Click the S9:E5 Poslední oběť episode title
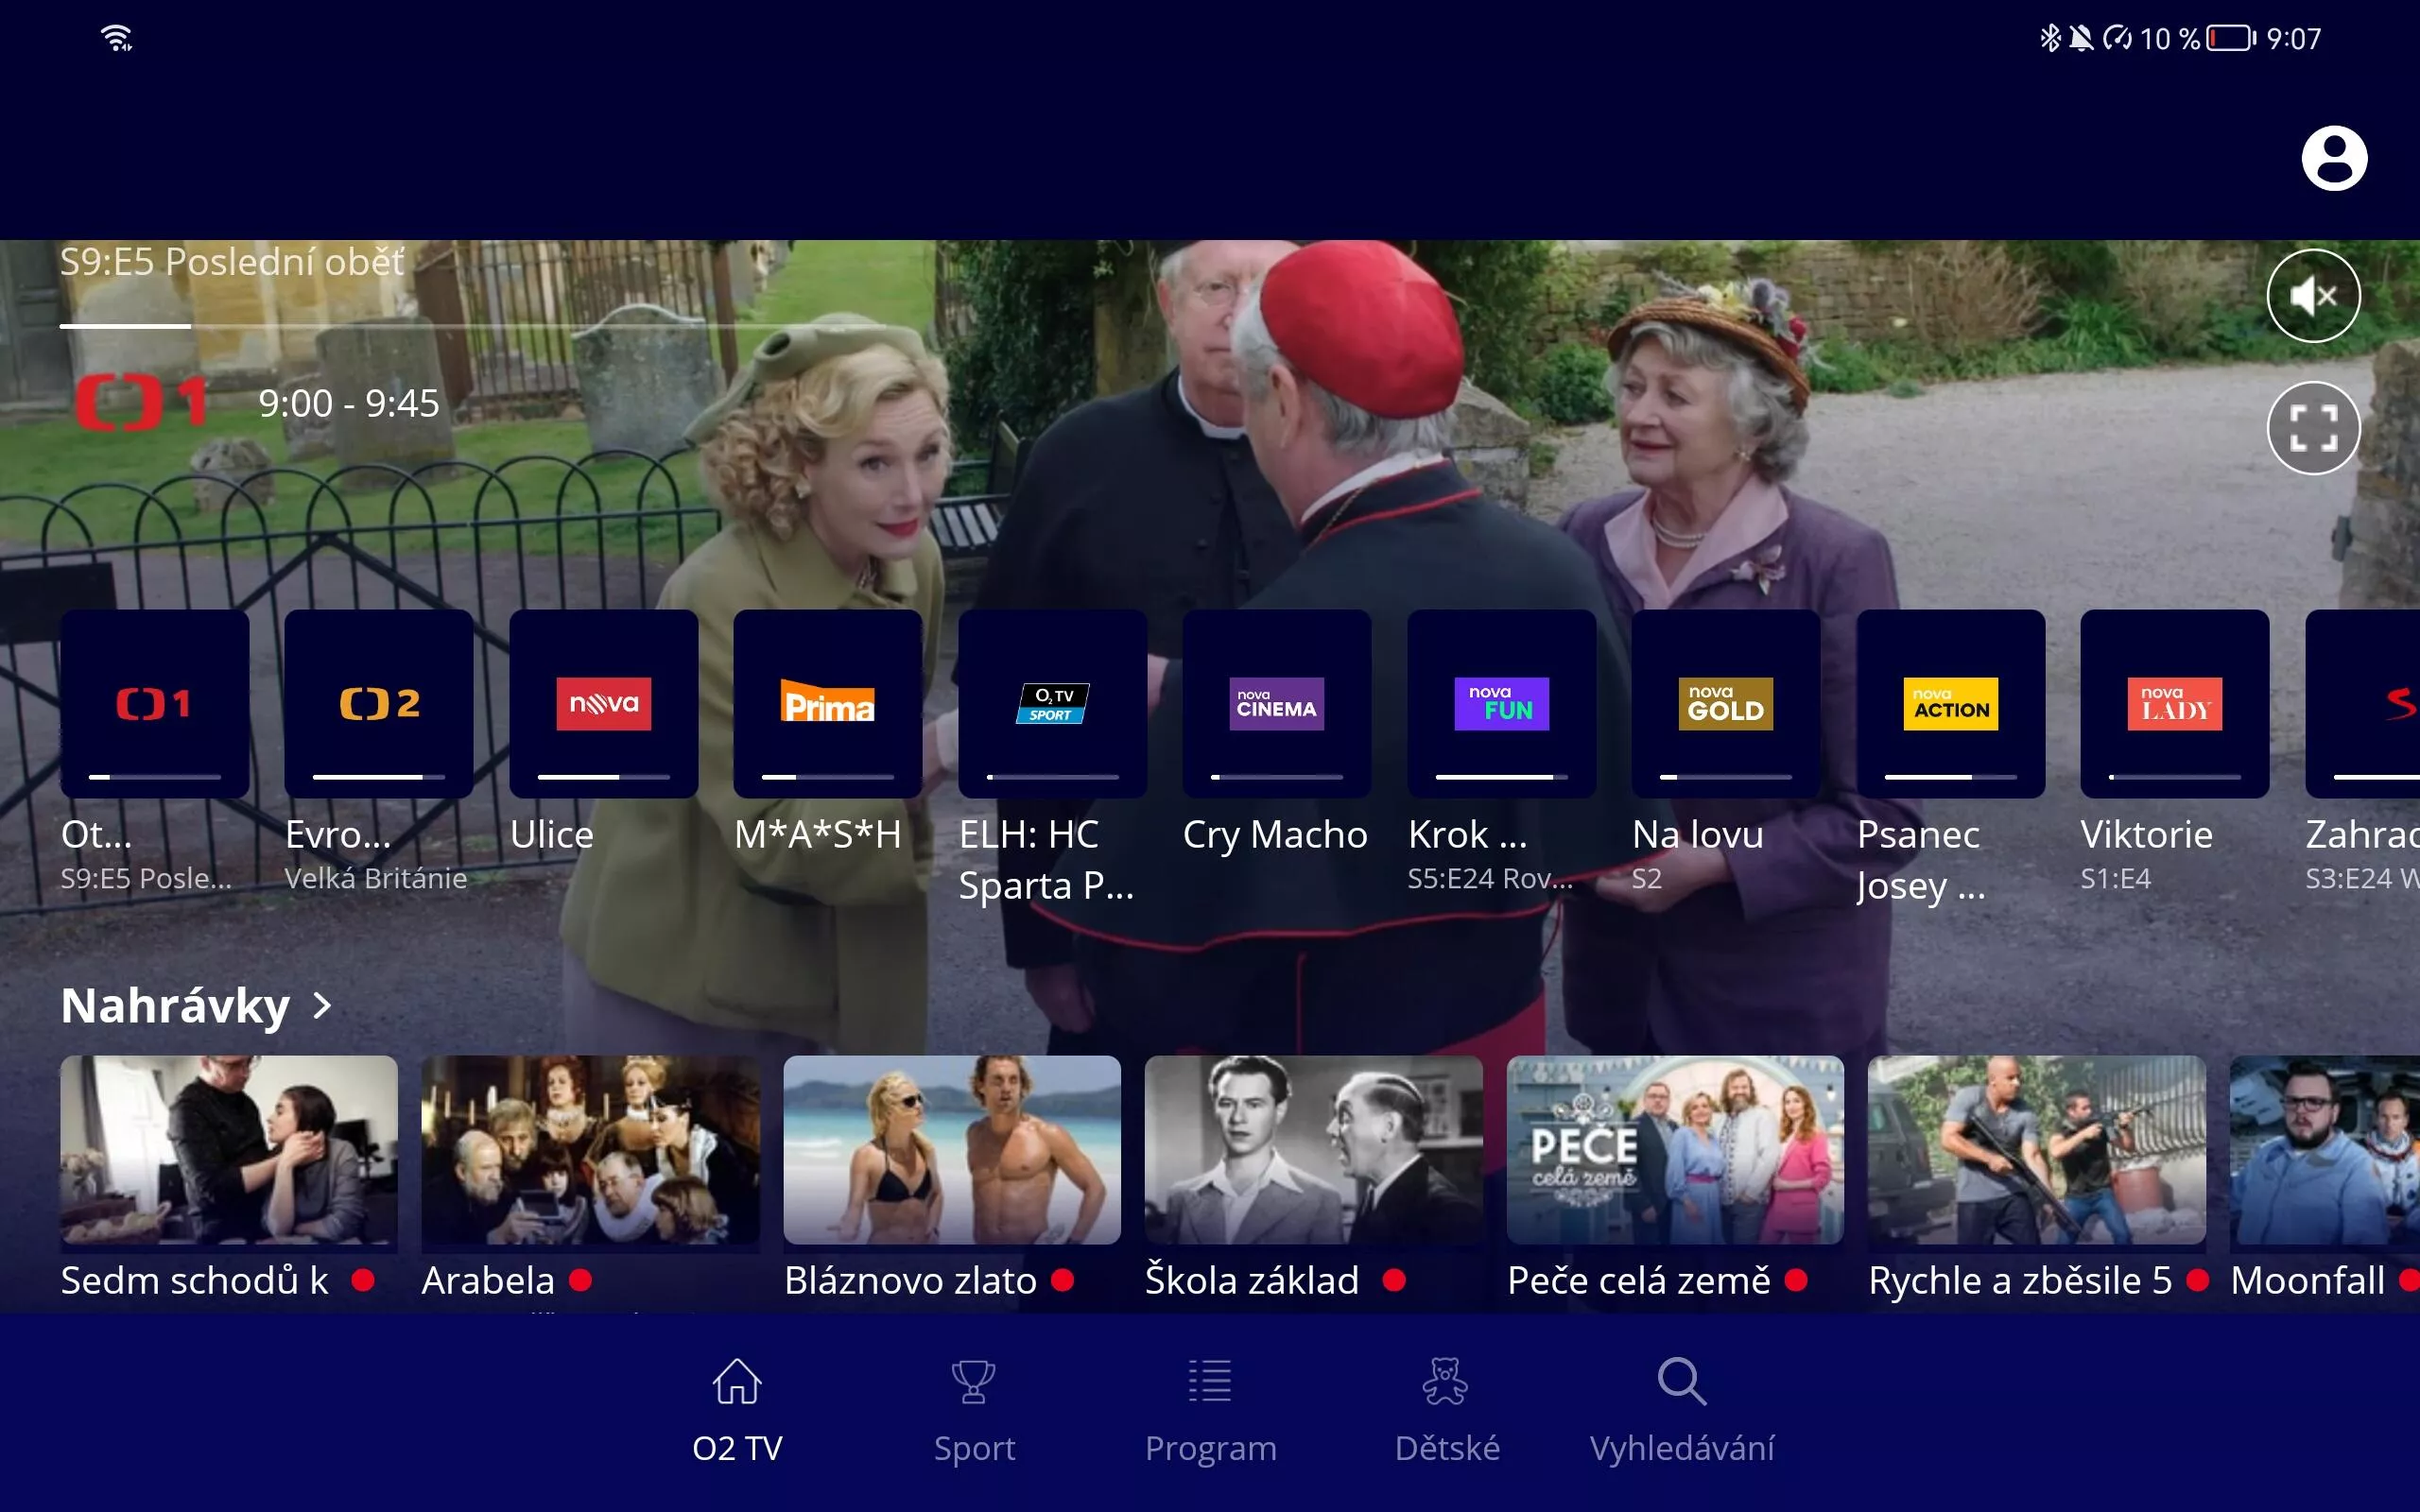2420x1512 pixels. click(232, 262)
